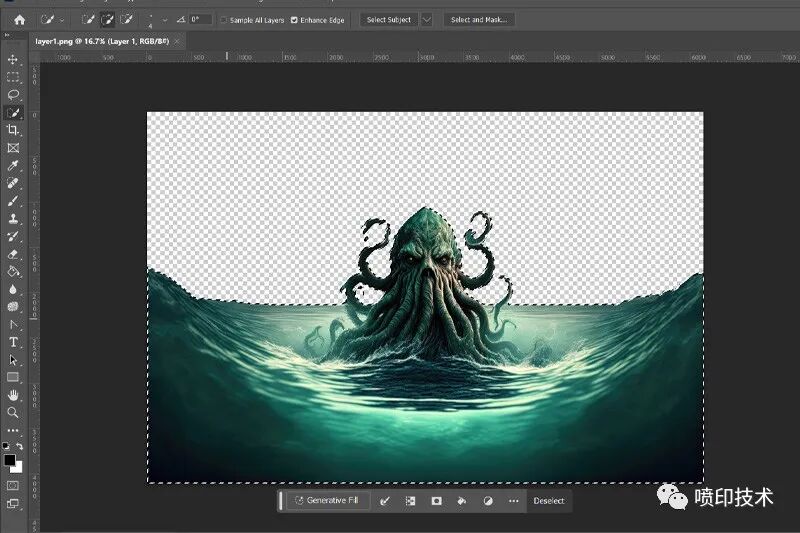
Task: Open the brush size picker dropdown
Action: coord(164,20)
